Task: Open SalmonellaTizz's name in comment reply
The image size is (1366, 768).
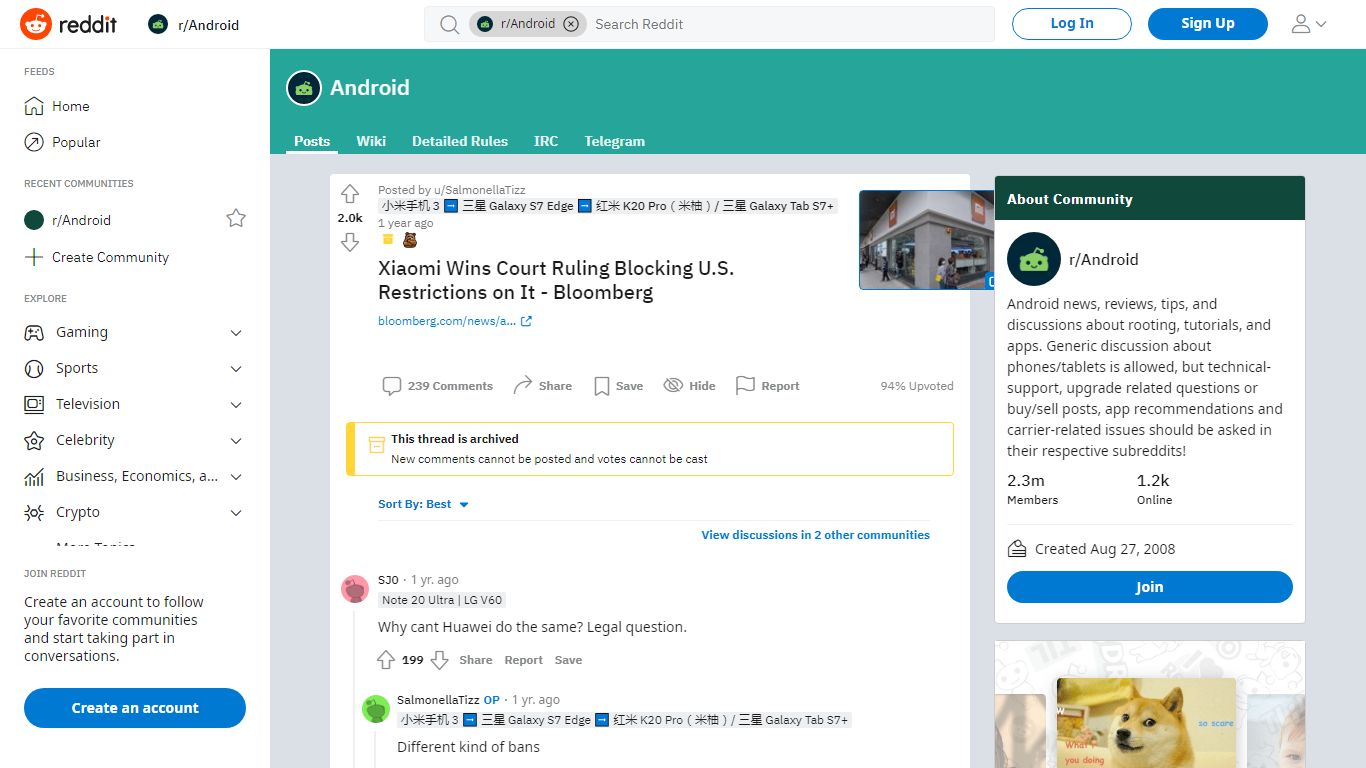Action: coord(438,700)
